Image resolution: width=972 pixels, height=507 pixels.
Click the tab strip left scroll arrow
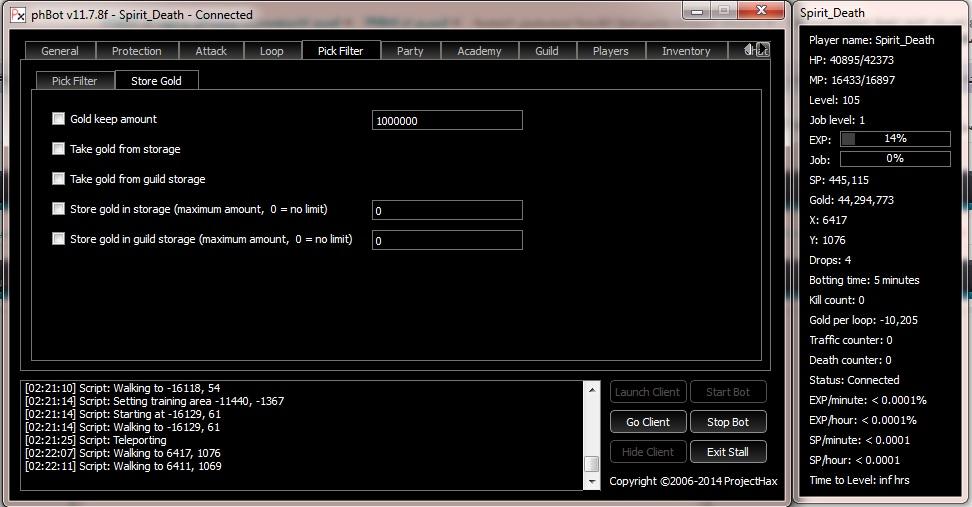pyautogui.click(x=749, y=49)
